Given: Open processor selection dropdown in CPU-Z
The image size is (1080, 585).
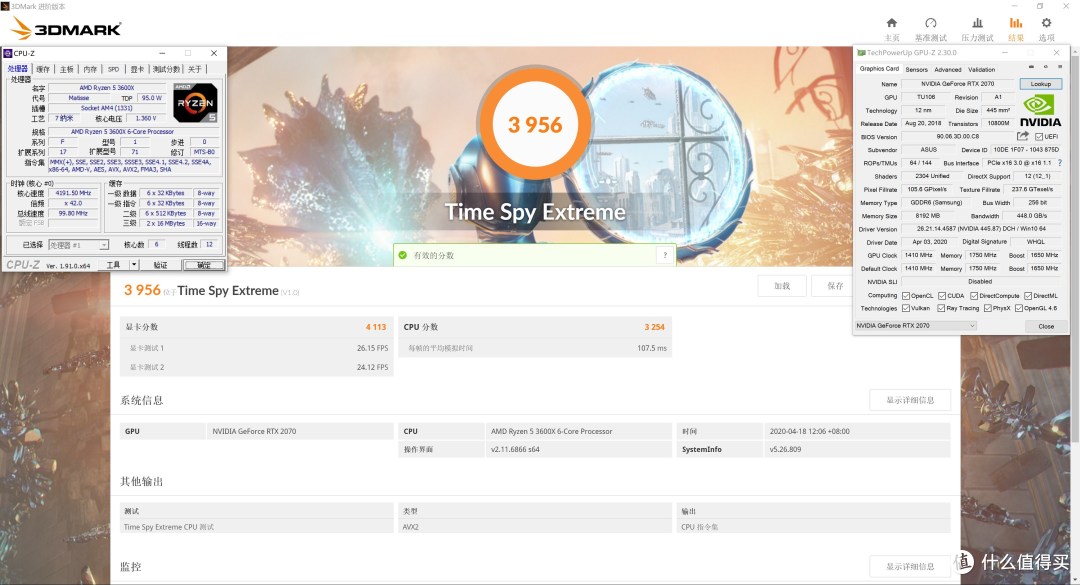Looking at the screenshot, I should [x=79, y=245].
